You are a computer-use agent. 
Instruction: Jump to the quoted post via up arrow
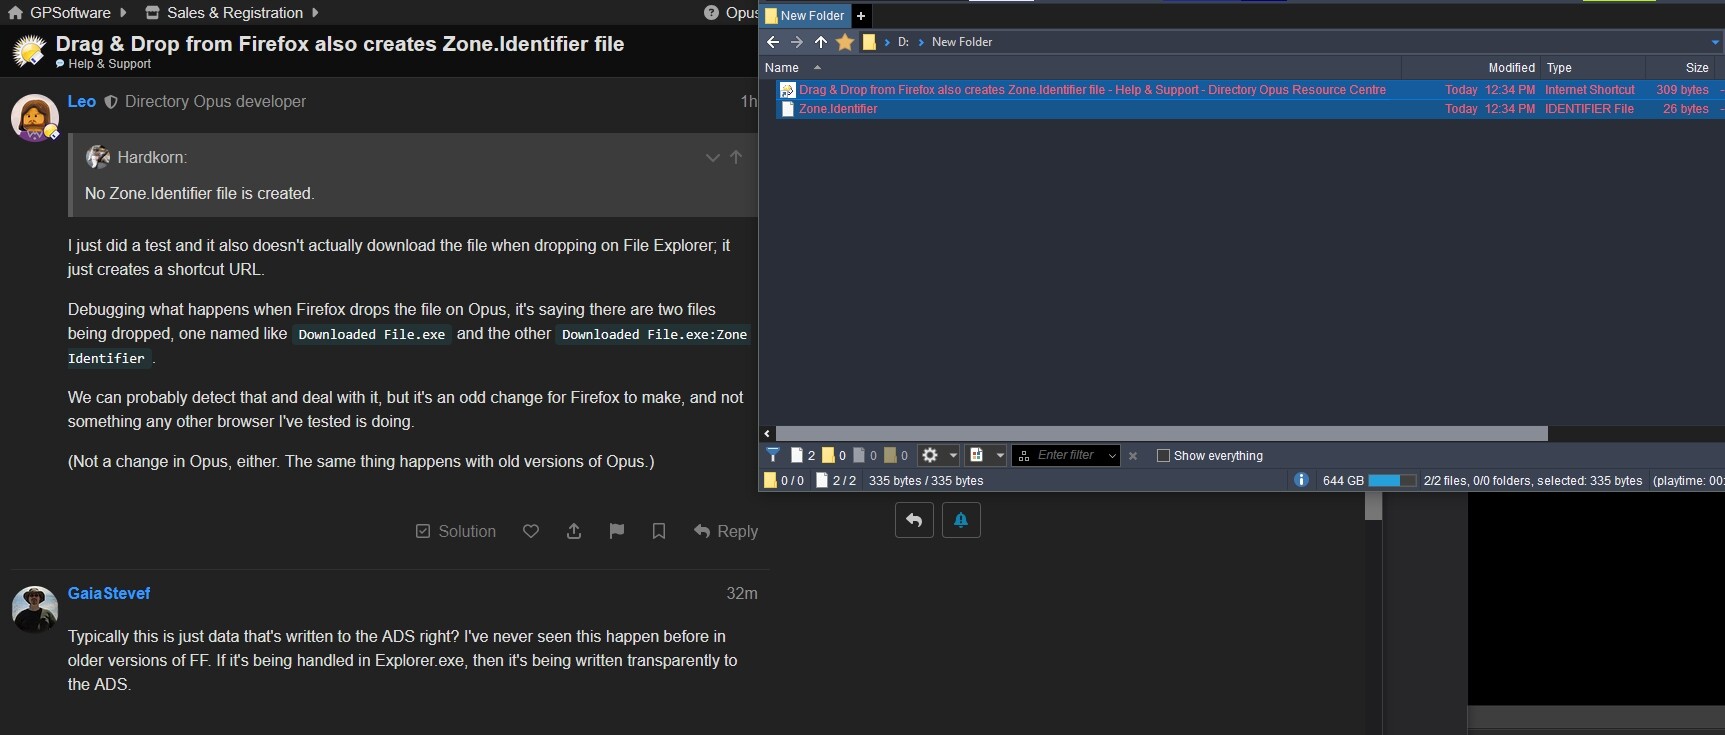[736, 157]
